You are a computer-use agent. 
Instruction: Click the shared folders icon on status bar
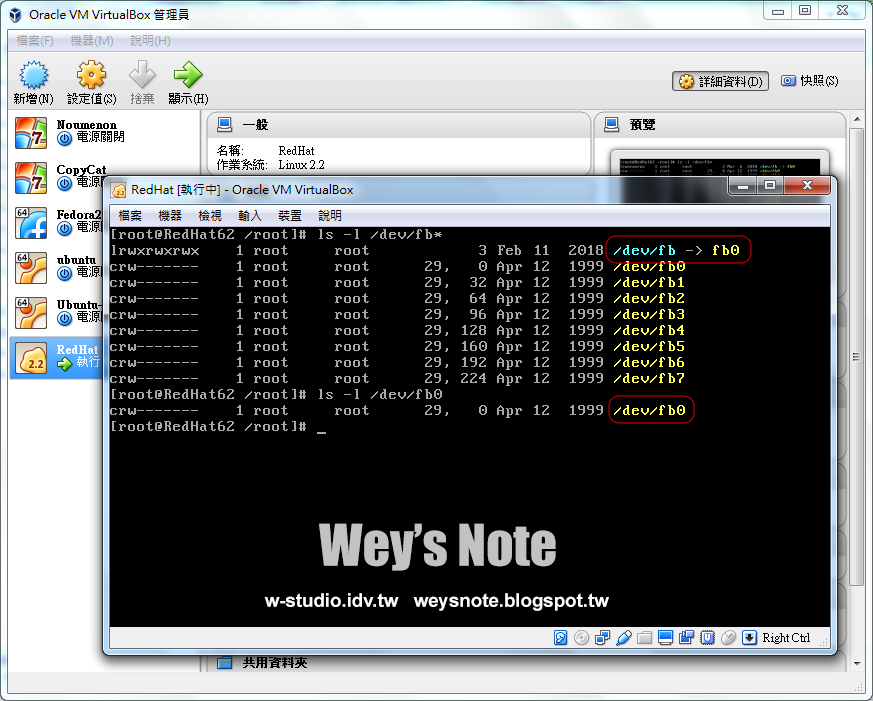645,637
